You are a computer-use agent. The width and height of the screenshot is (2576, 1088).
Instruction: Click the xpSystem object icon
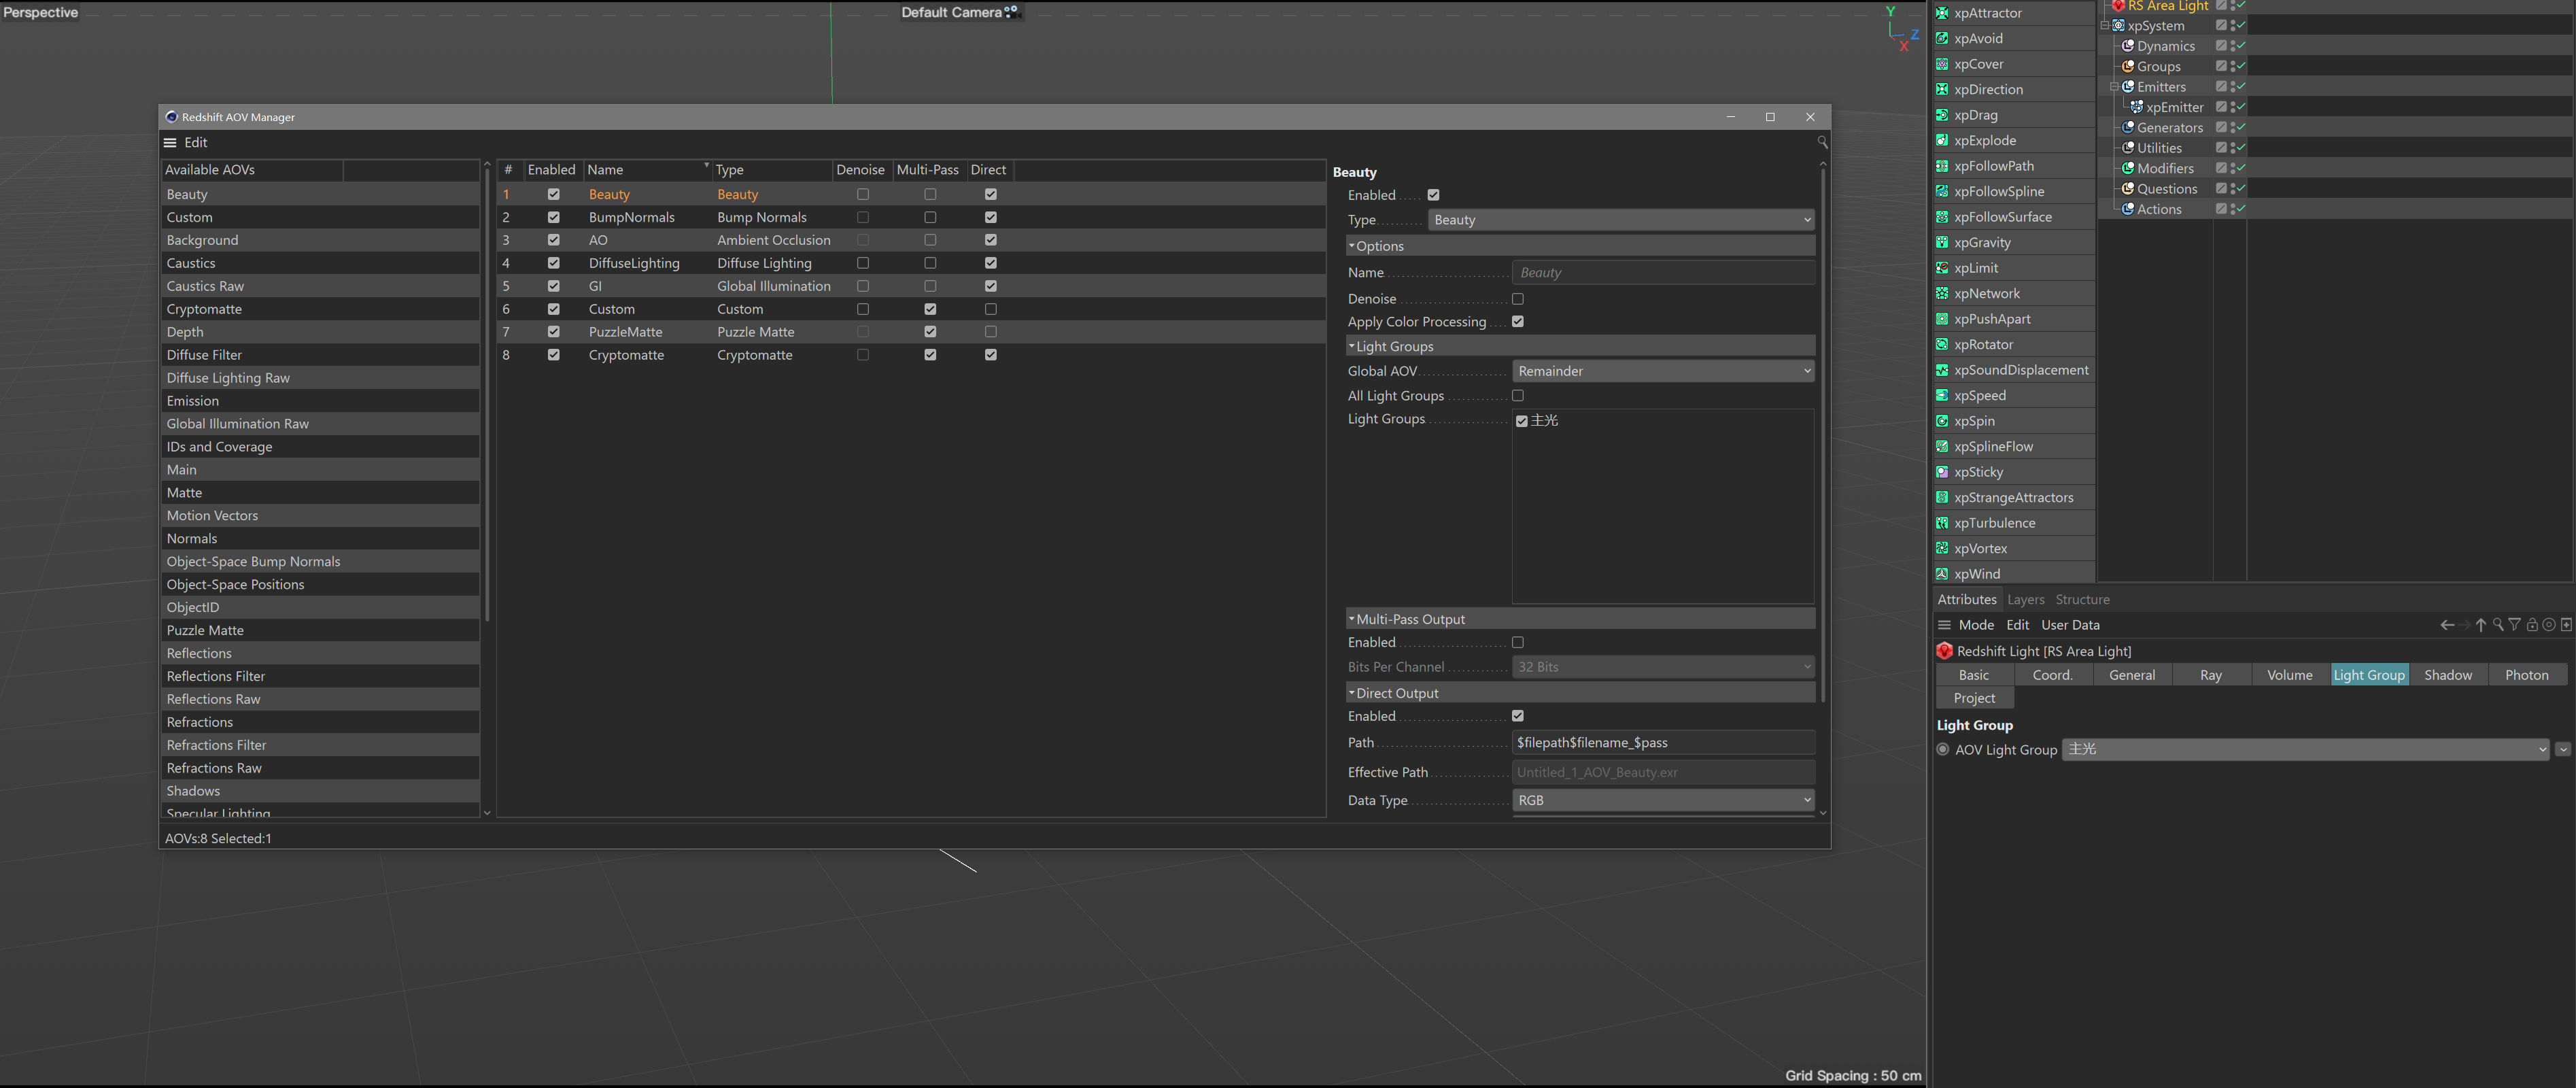pos(2118,26)
